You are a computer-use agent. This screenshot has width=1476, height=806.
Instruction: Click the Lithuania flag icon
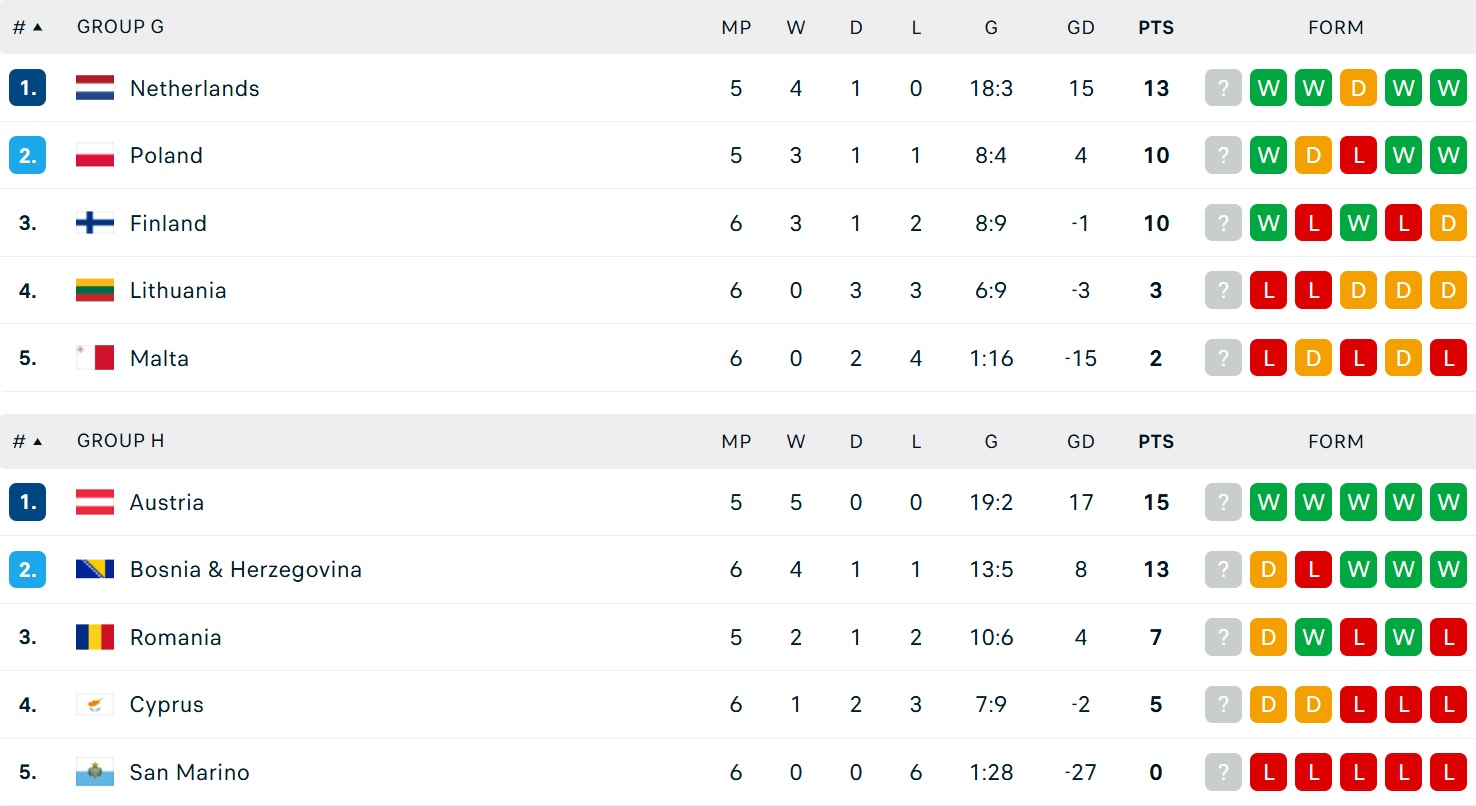[95, 290]
